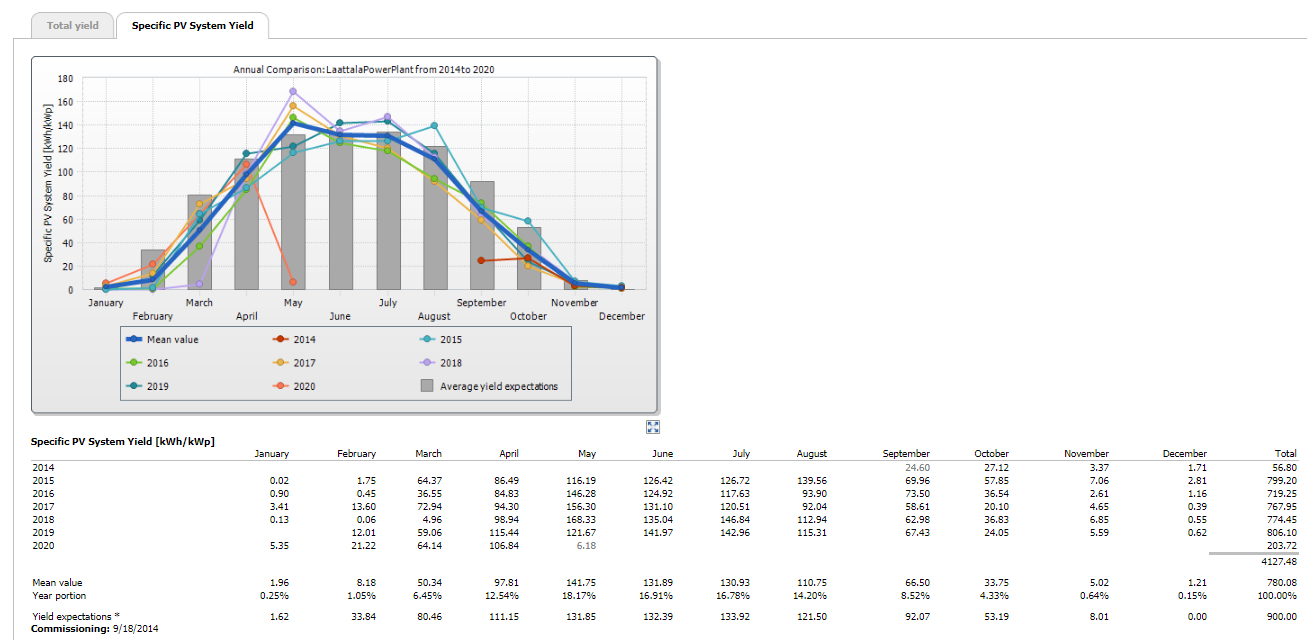Image resolution: width=1307 pixels, height=640 pixels.
Task: Click the December column header in table
Action: point(1185,454)
